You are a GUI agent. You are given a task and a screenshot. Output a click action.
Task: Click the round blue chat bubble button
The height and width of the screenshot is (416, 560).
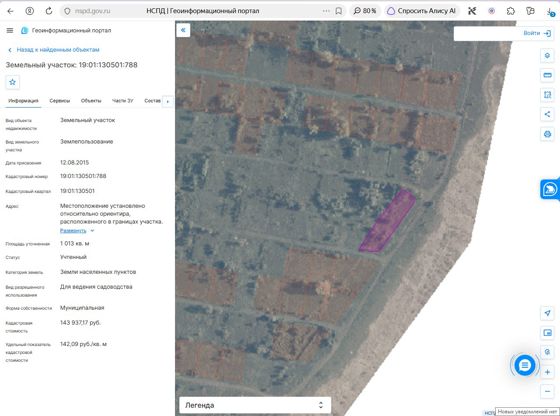pyautogui.click(x=524, y=365)
